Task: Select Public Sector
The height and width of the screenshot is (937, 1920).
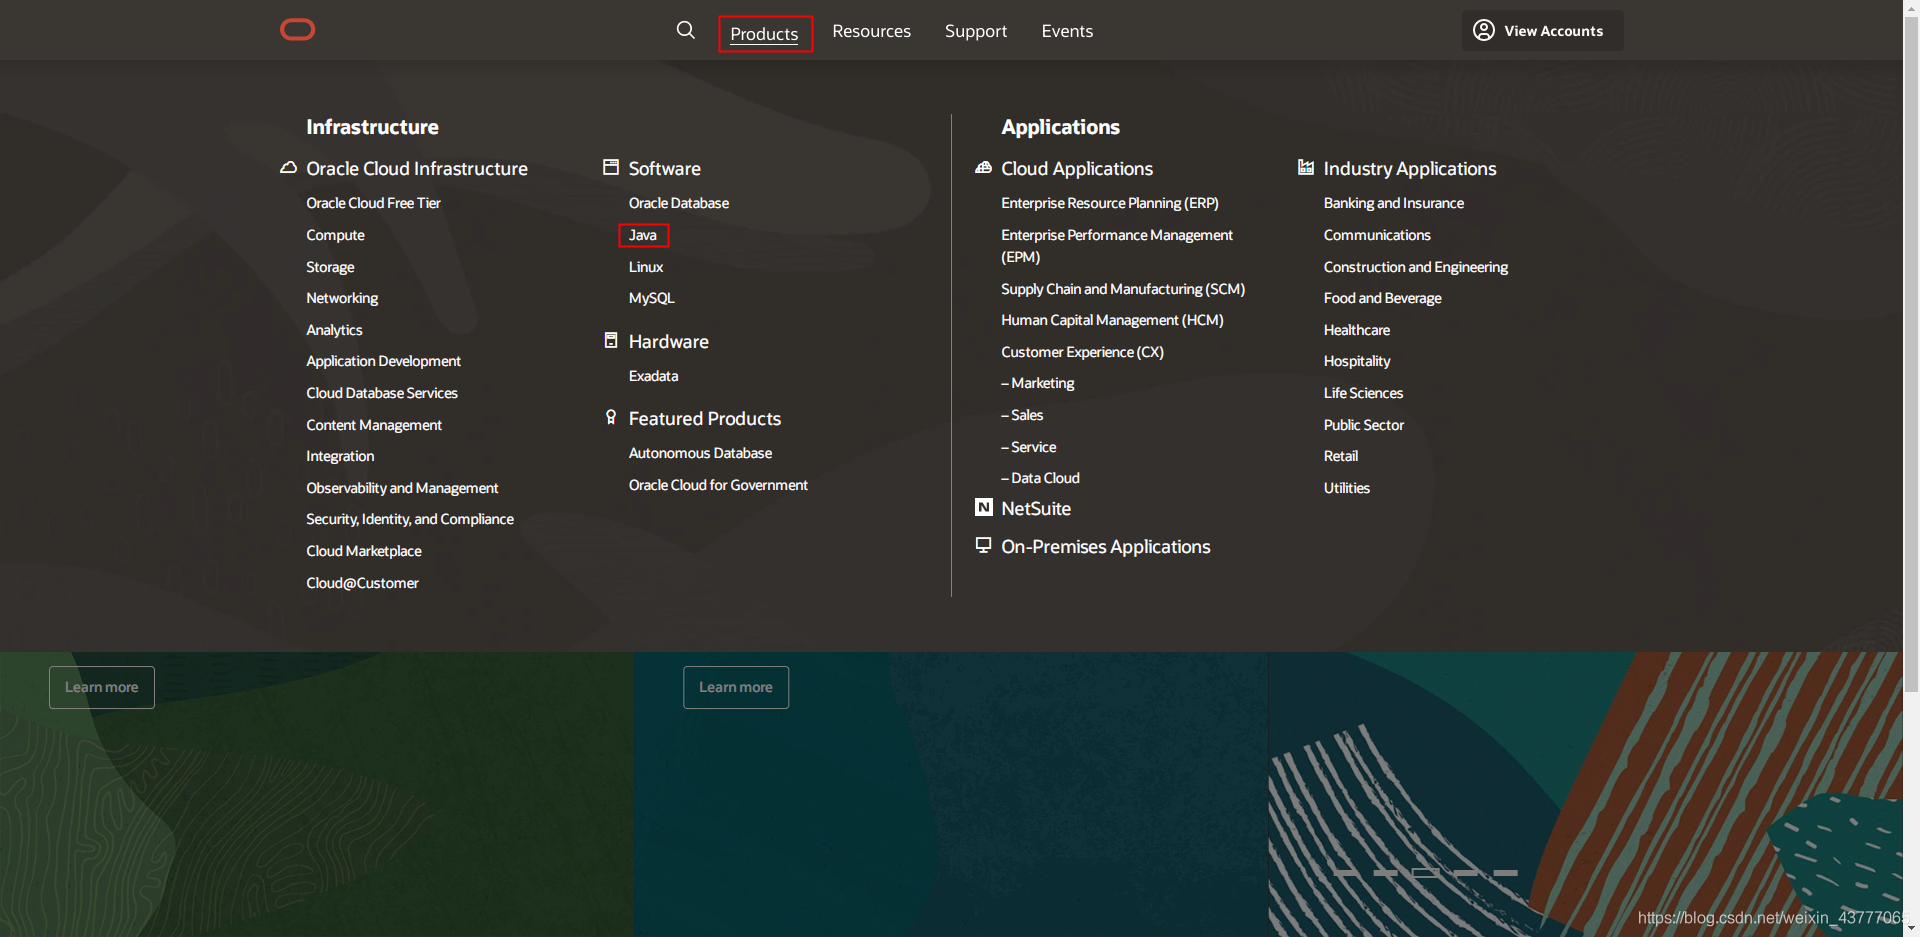Action: coord(1364,425)
